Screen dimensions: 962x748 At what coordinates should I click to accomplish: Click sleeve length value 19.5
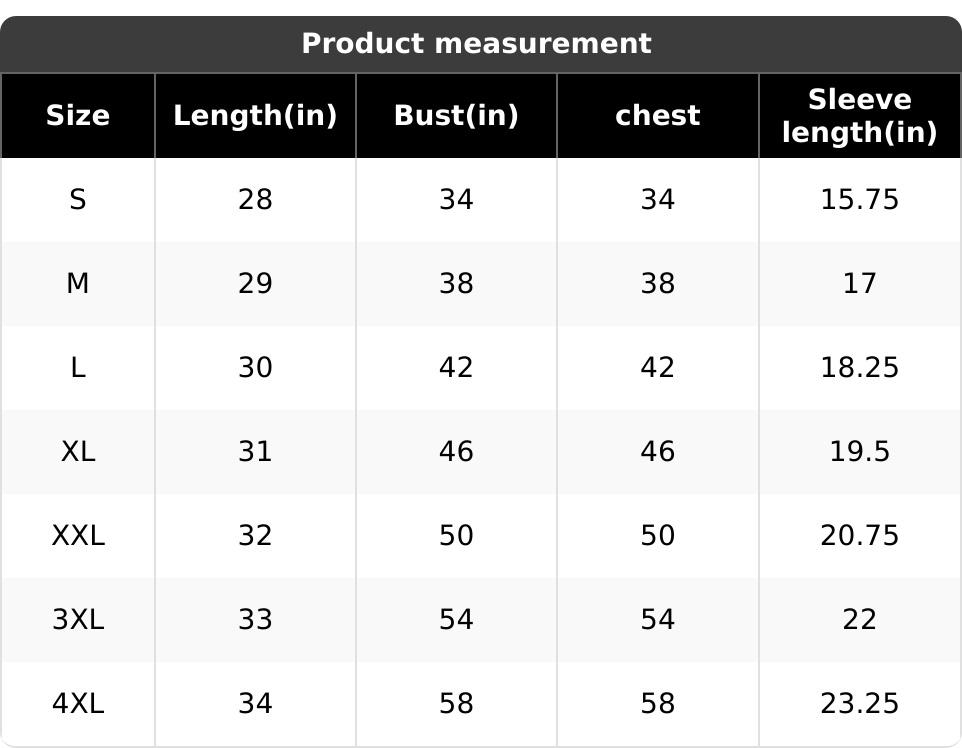[859, 452]
